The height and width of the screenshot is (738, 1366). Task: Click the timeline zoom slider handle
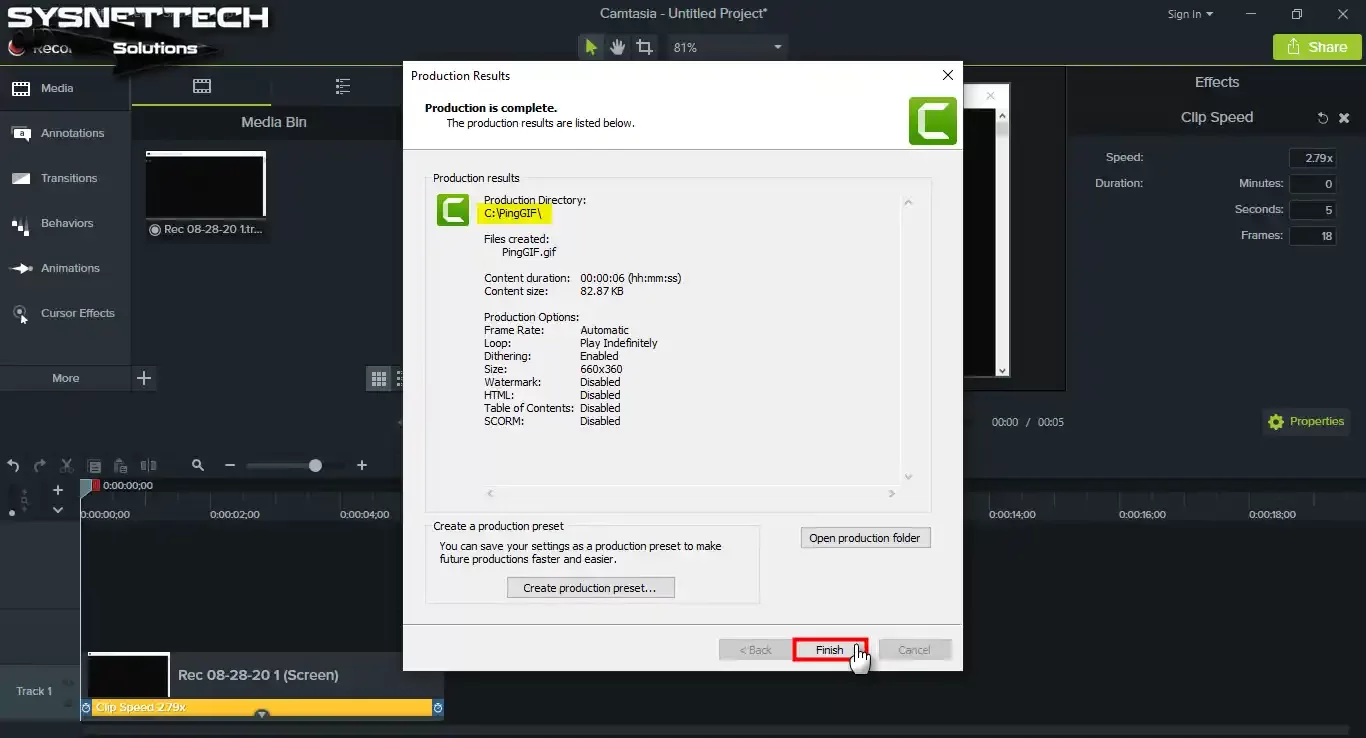pos(315,465)
